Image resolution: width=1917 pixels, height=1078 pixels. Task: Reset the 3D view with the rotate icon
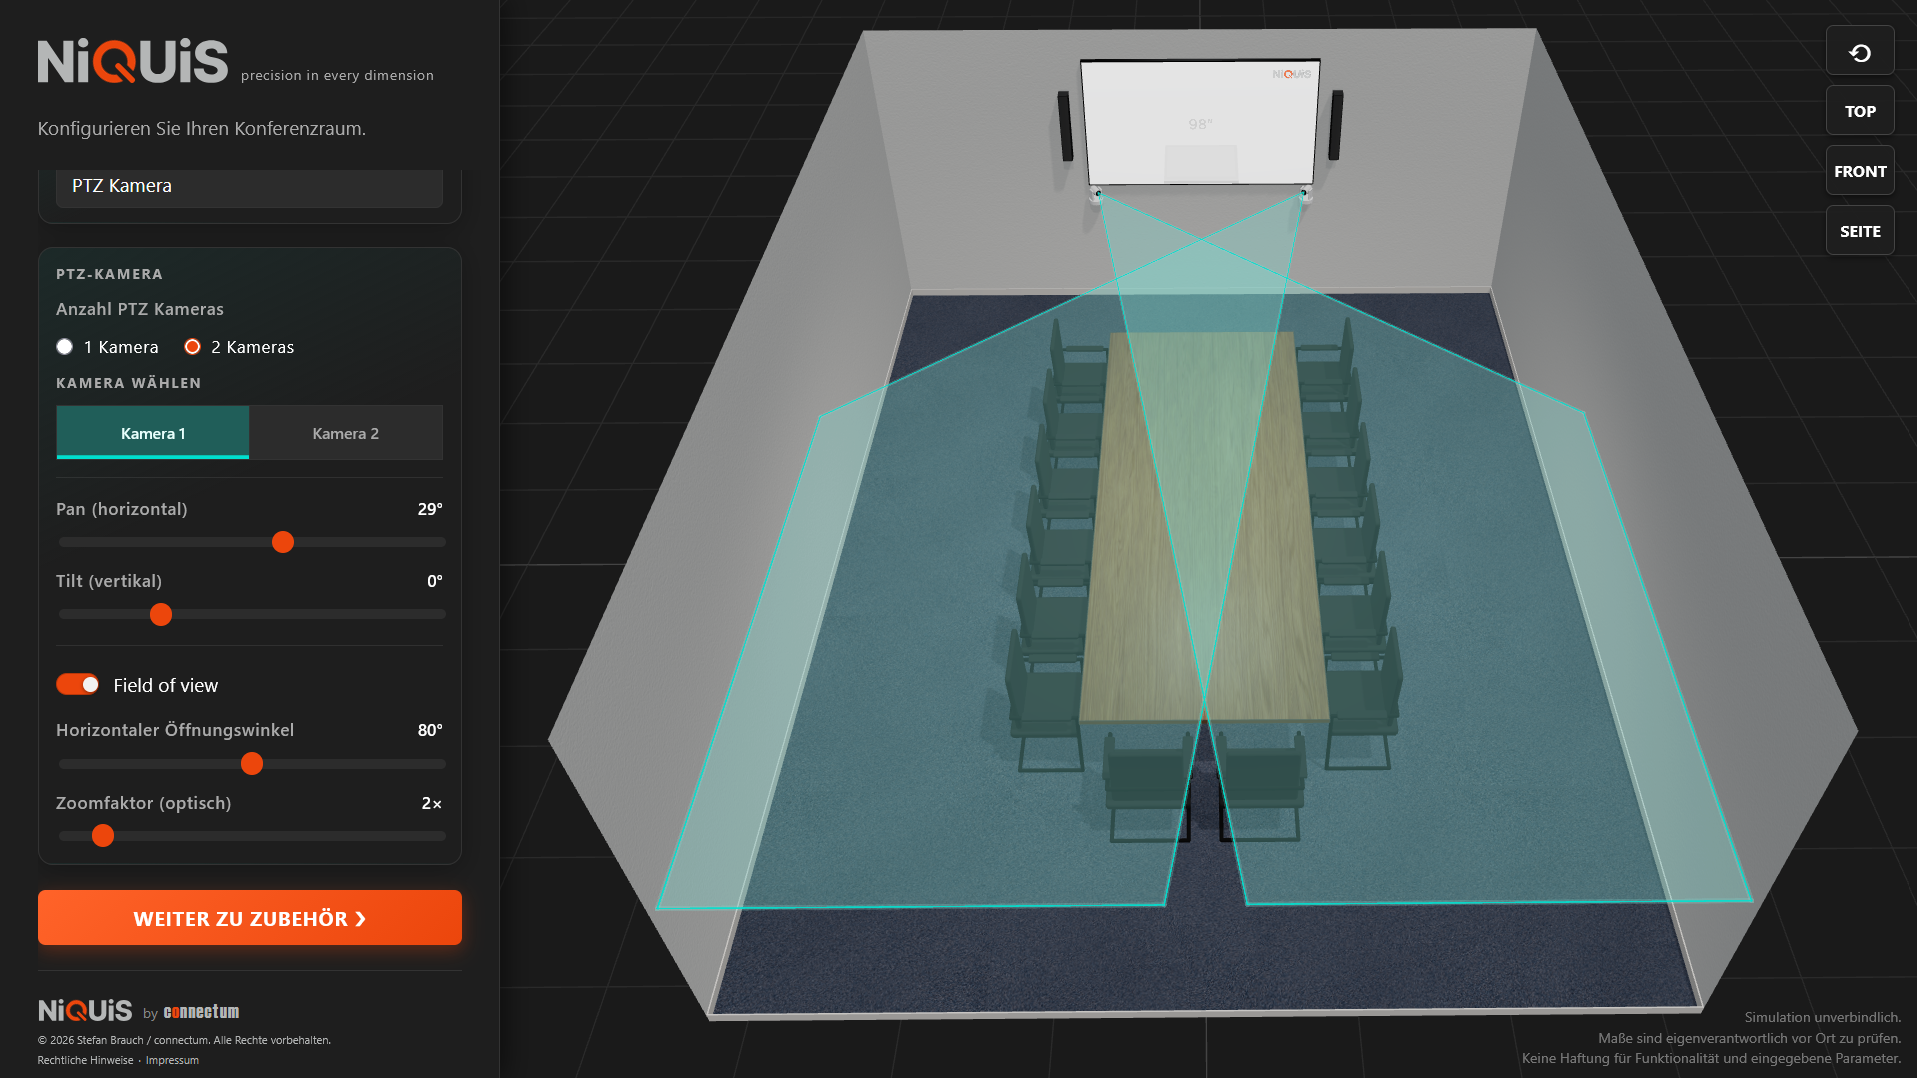1860,52
